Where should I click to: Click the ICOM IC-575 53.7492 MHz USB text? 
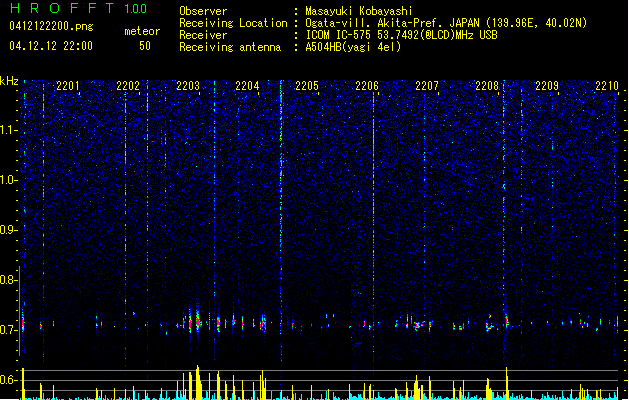click(401, 35)
